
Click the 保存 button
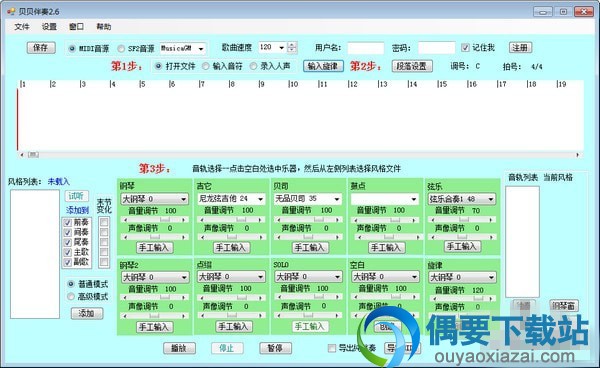pos(41,48)
